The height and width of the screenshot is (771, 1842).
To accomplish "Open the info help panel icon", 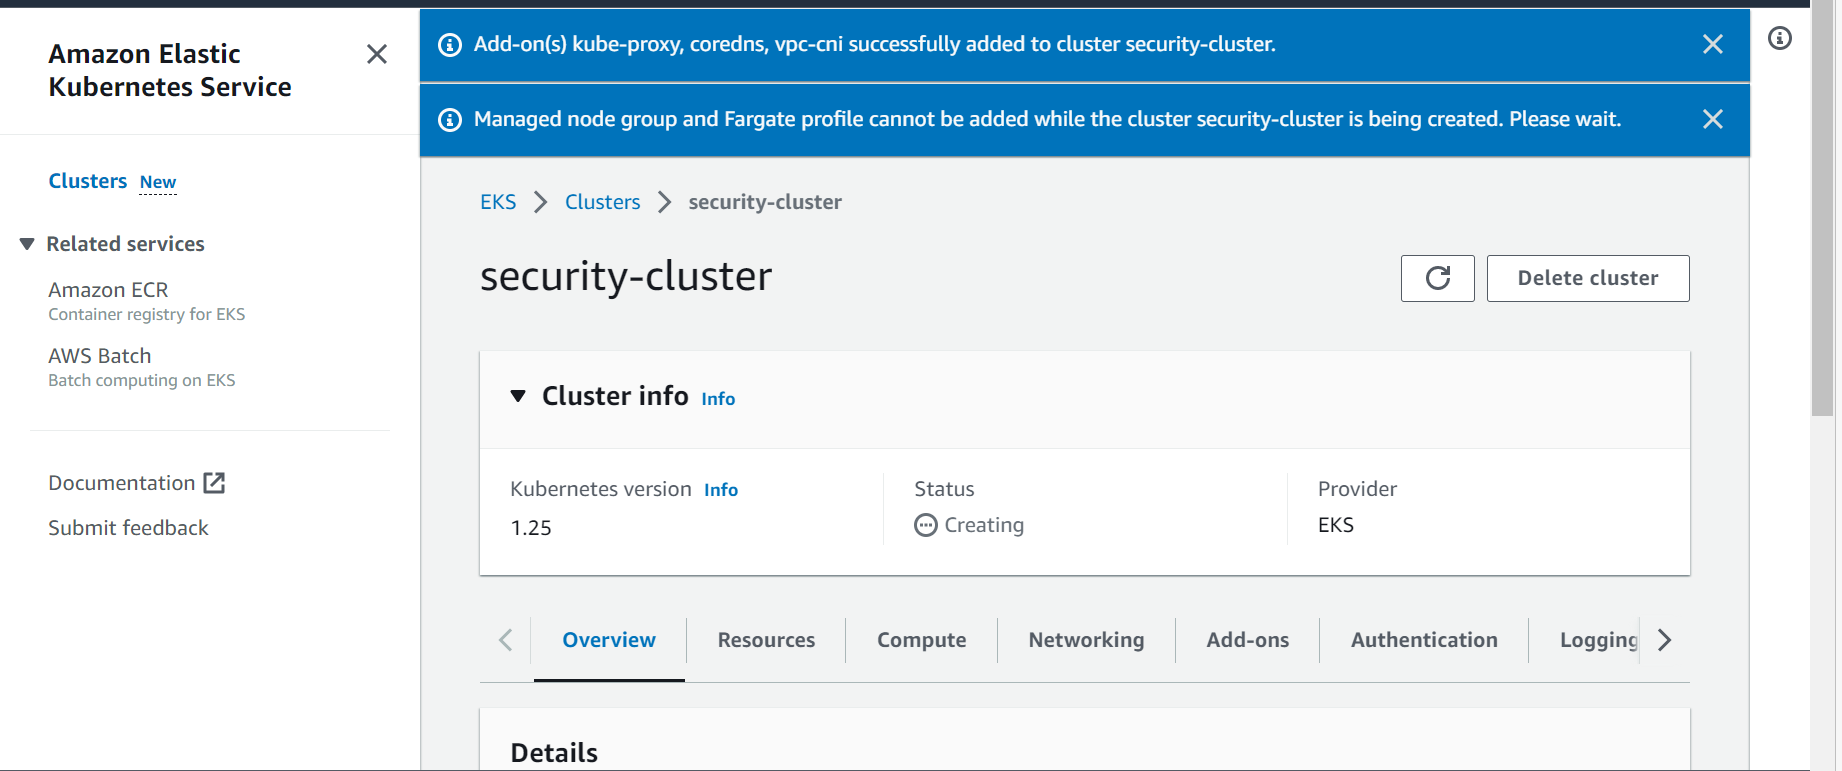I will tap(1779, 38).
